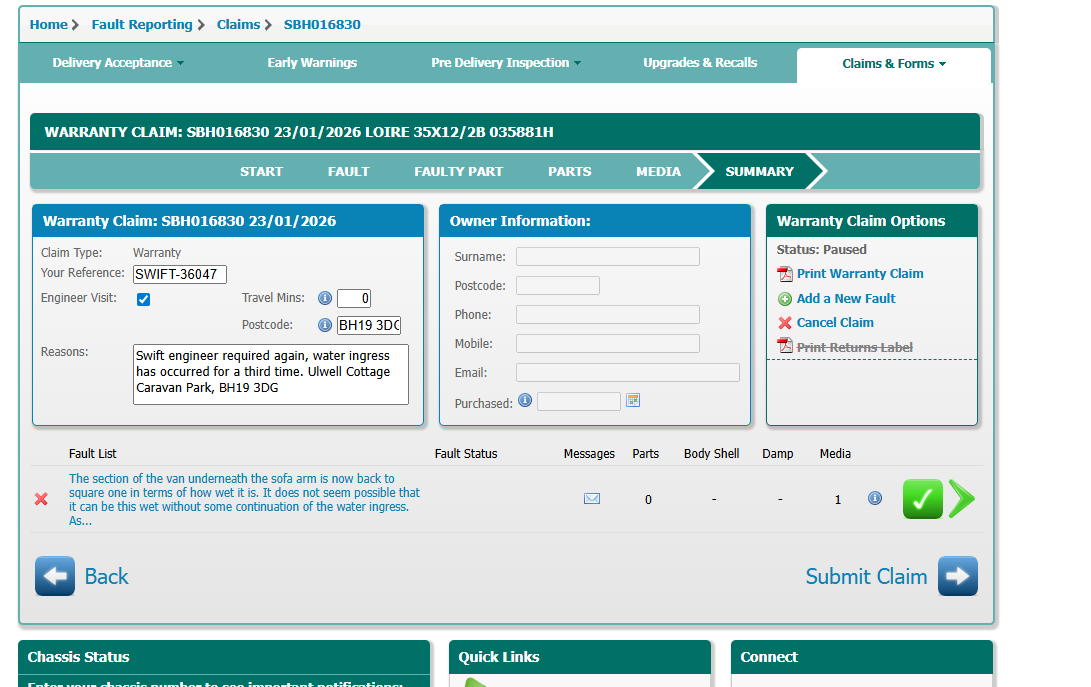The height and width of the screenshot is (687, 1091).
Task: Click the blue Submit Claim arrow icon
Action: [957, 576]
